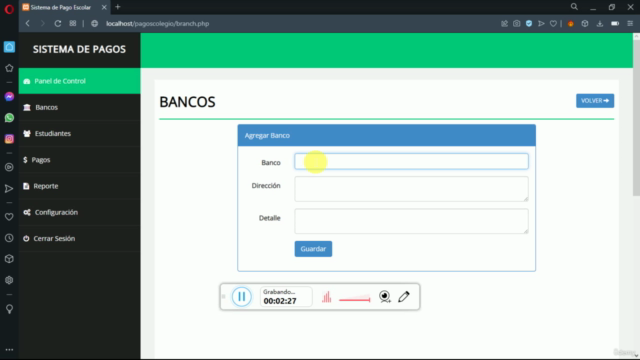The width and height of the screenshot is (640, 360).
Task: Open Messenger in the Opera sidebar
Action: pyautogui.click(x=9, y=97)
